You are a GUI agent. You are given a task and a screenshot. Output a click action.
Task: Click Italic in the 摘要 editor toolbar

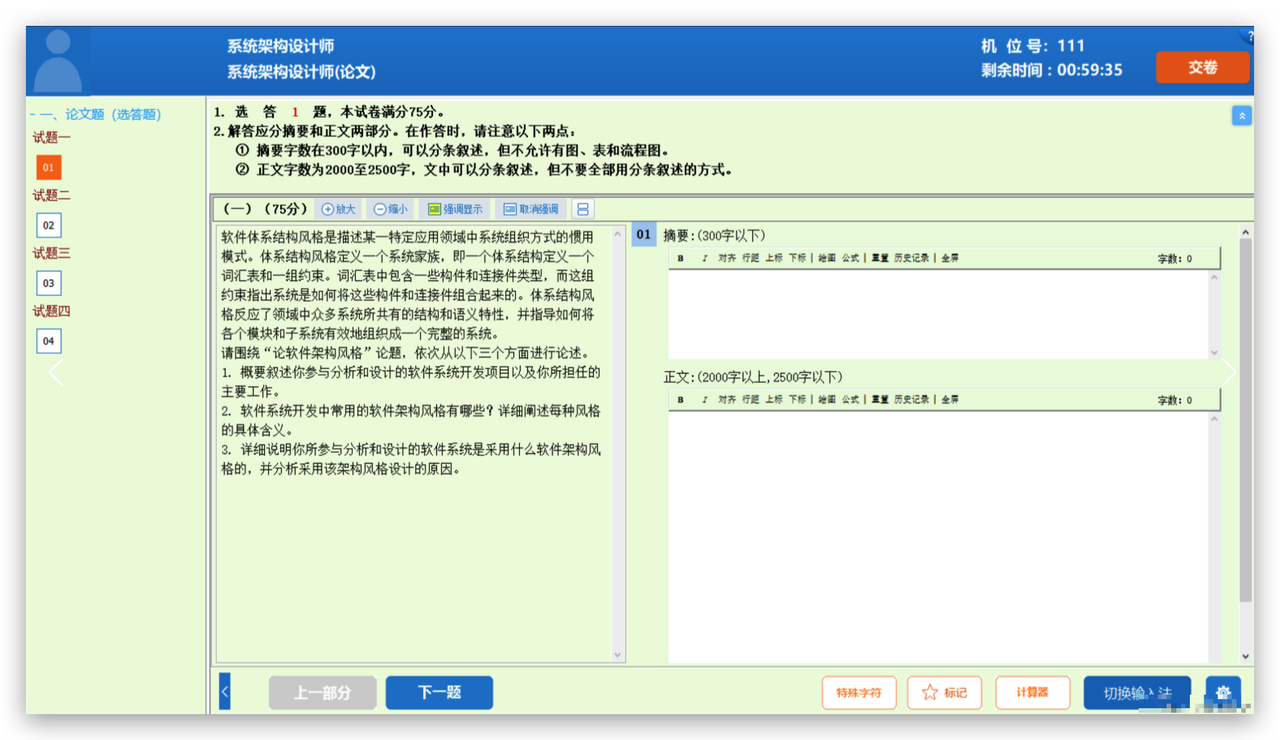(x=704, y=258)
